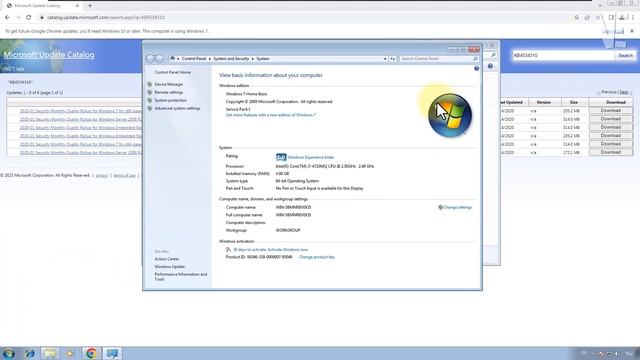The image size is (640, 360).
Task: Bookmark this page with the star
Action: tap(598, 18)
